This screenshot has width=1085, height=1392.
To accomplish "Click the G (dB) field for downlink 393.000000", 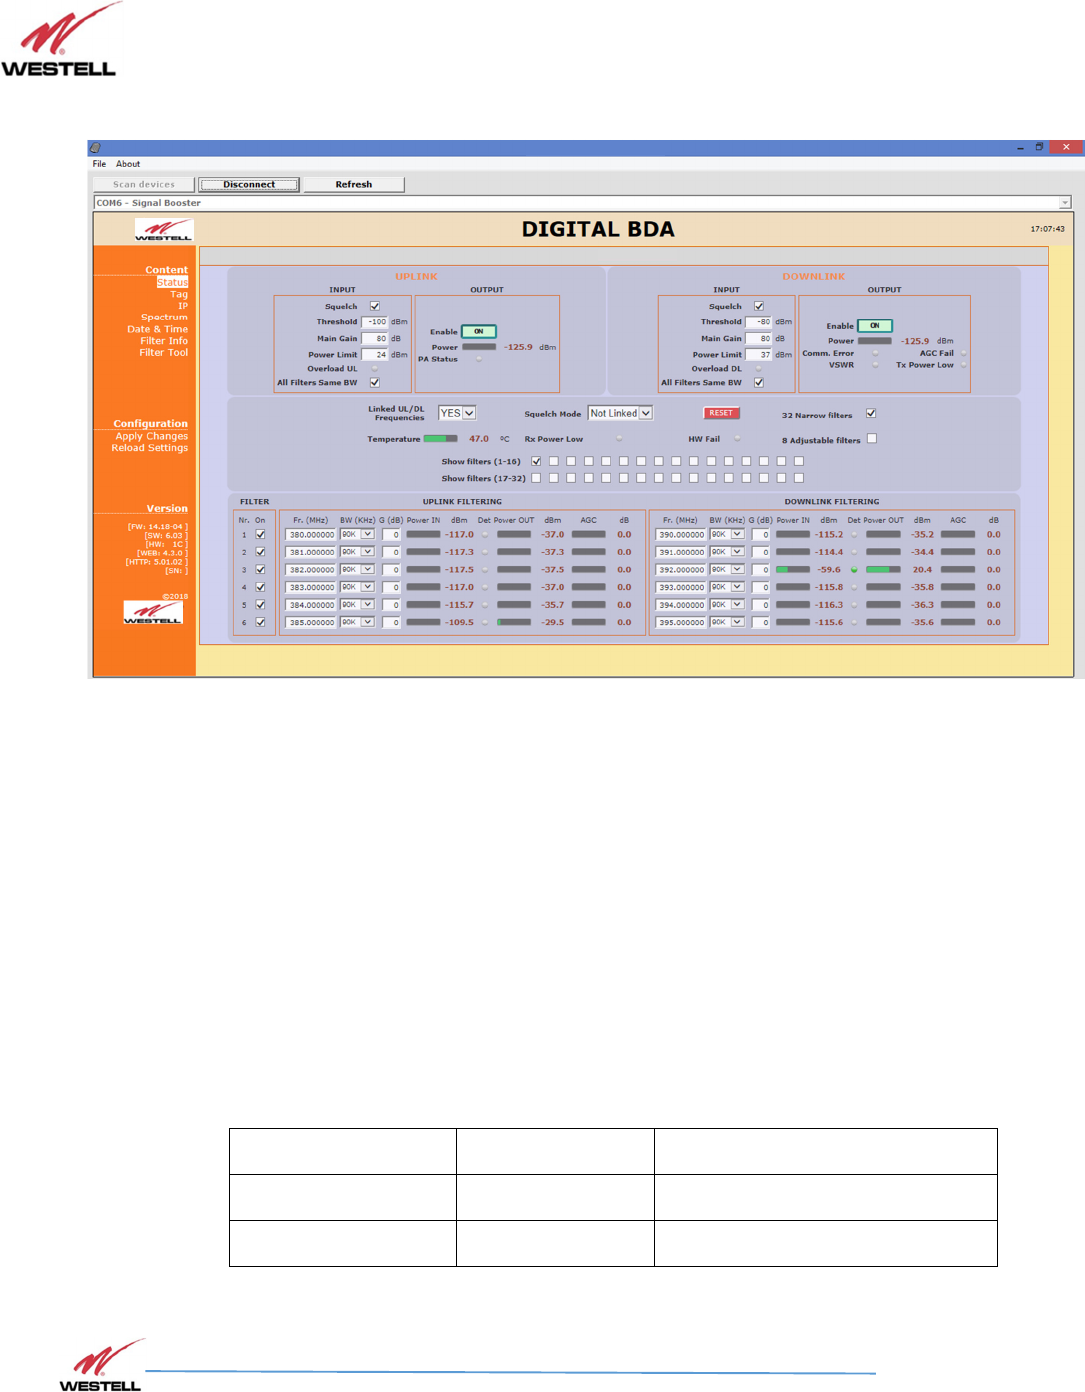I will (761, 587).
